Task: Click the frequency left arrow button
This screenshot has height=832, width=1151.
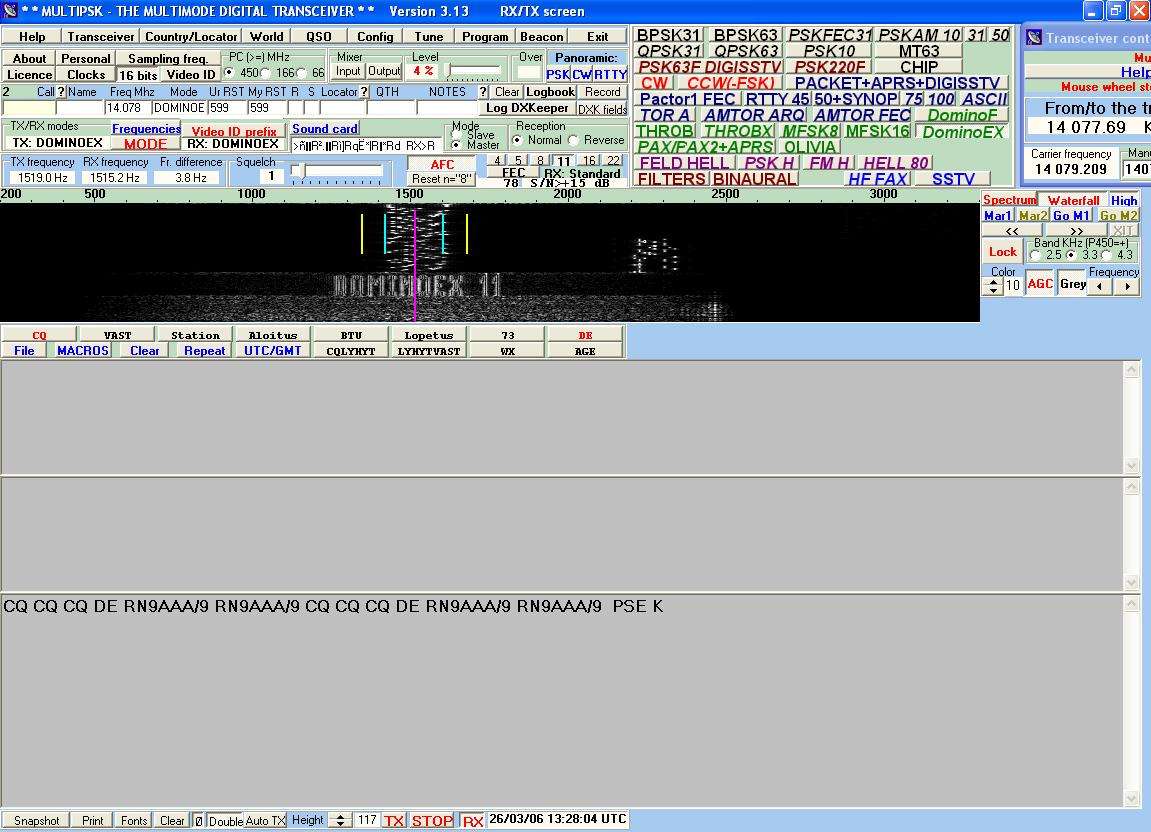Action: pos(1099,286)
